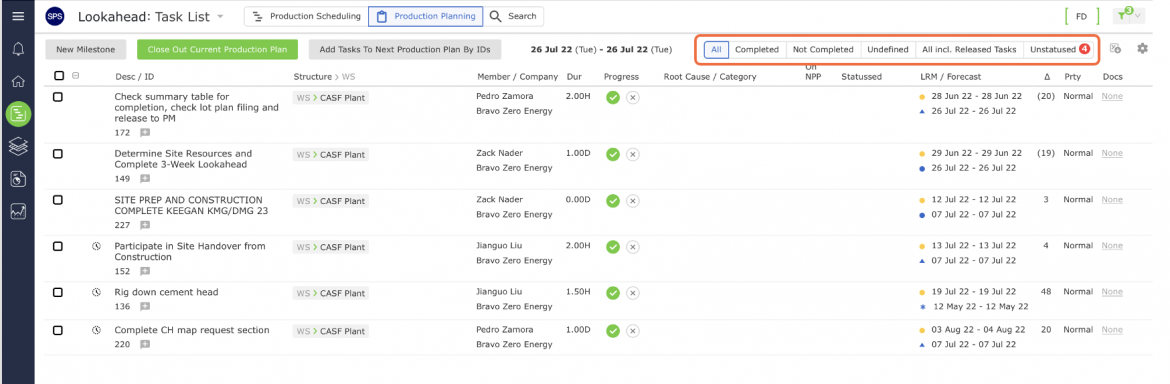This screenshot has height=384, width=1170.
Task: Mark task 136 as not complete (X)
Action: click(x=632, y=293)
